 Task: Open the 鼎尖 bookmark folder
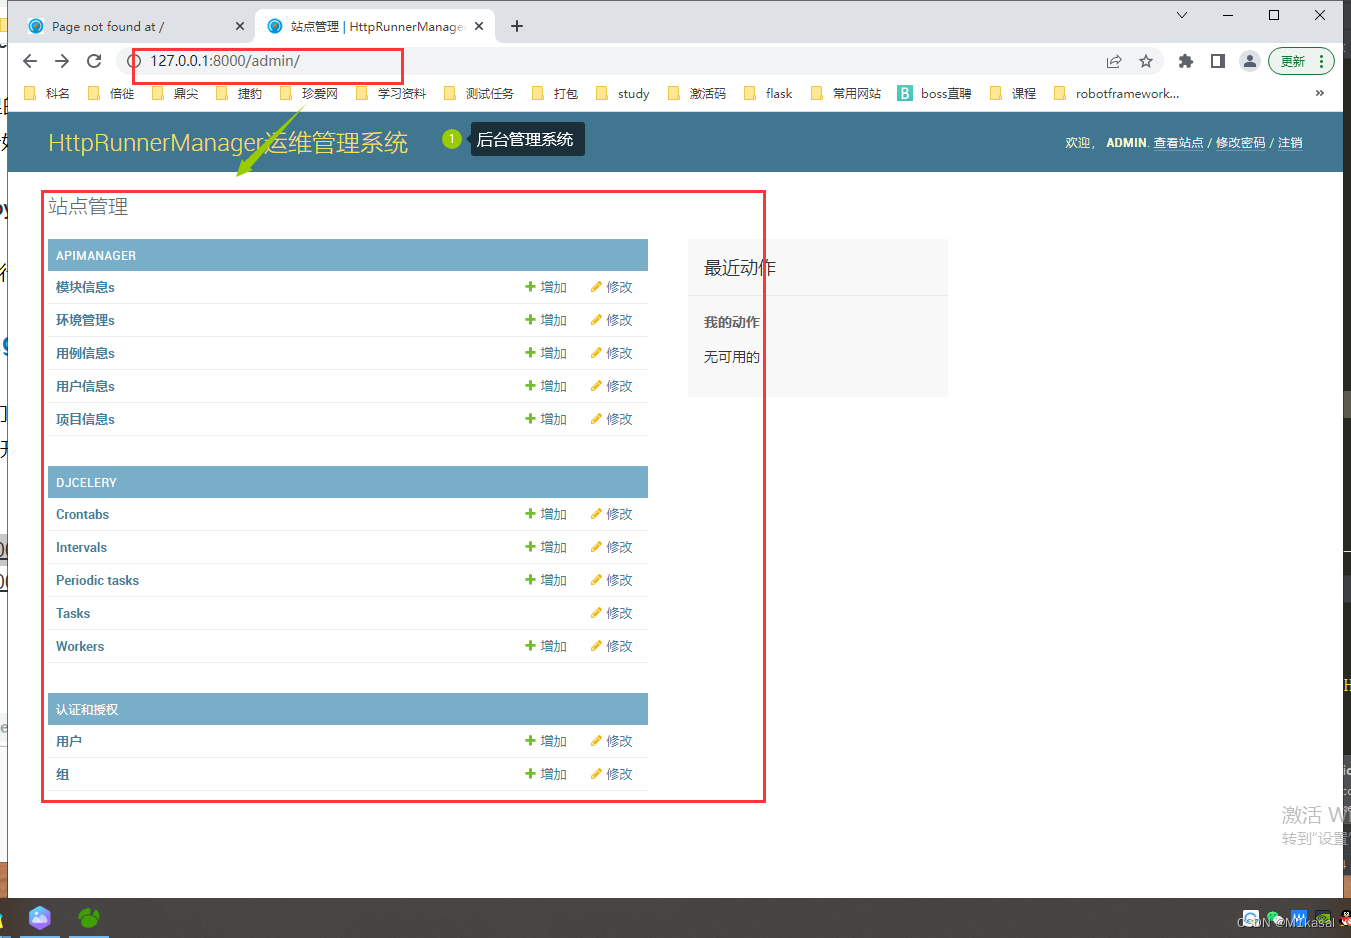(174, 93)
